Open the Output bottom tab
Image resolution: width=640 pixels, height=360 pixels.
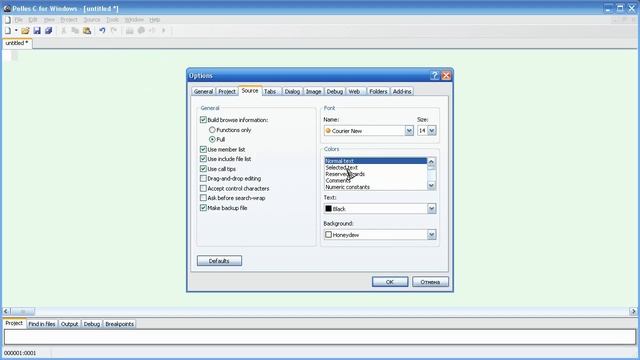69,324
